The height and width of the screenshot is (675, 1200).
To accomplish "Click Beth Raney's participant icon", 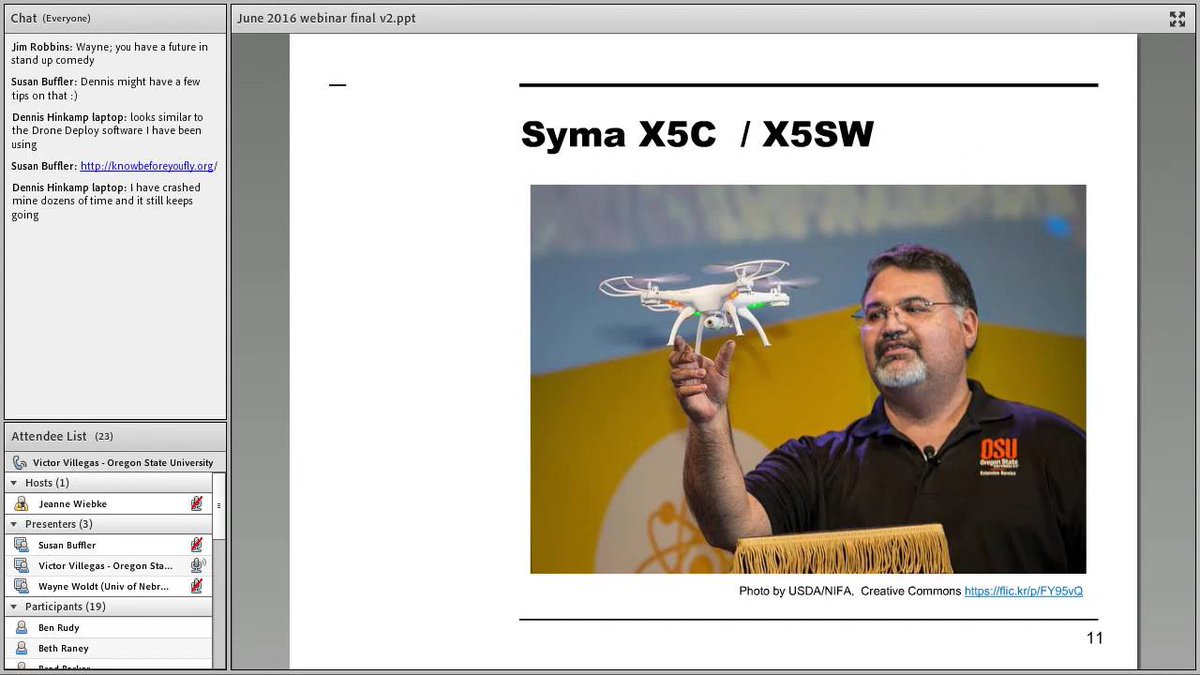I will (21, 648).
